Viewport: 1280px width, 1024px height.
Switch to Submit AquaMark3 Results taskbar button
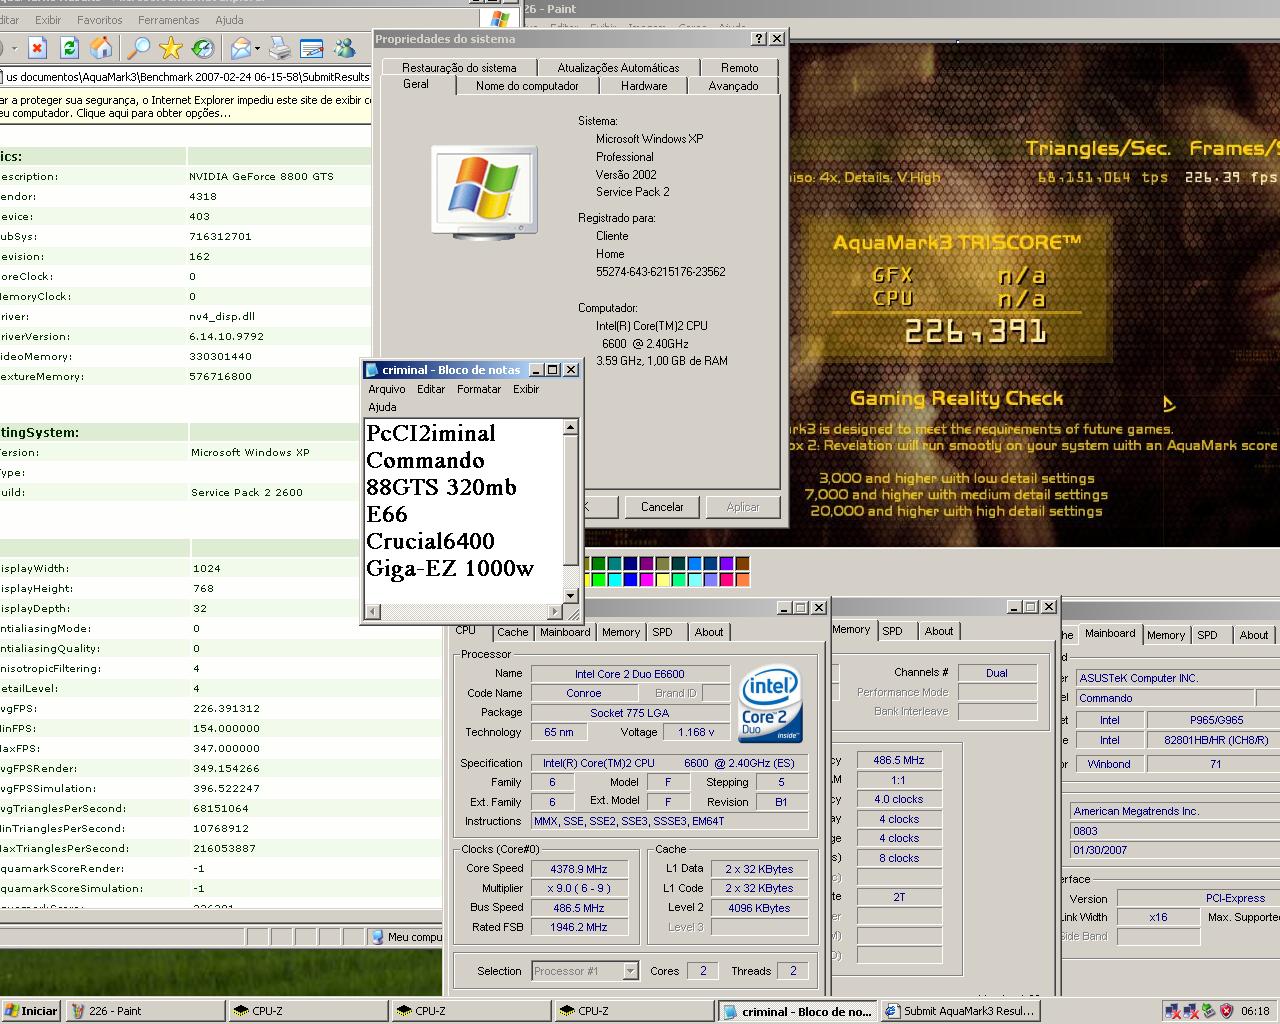(x=961, y=1011)
